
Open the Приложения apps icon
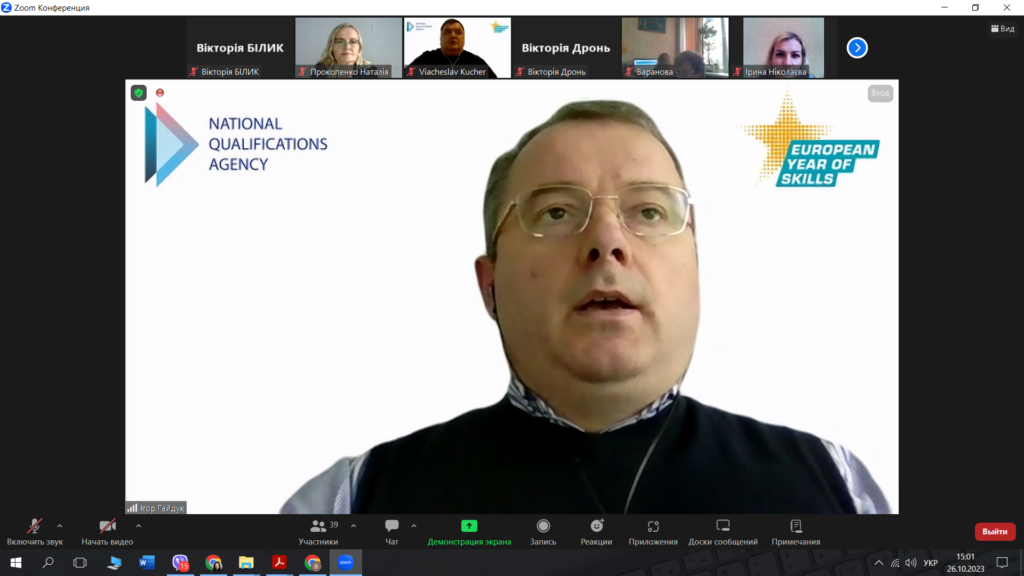coord(653,527)
